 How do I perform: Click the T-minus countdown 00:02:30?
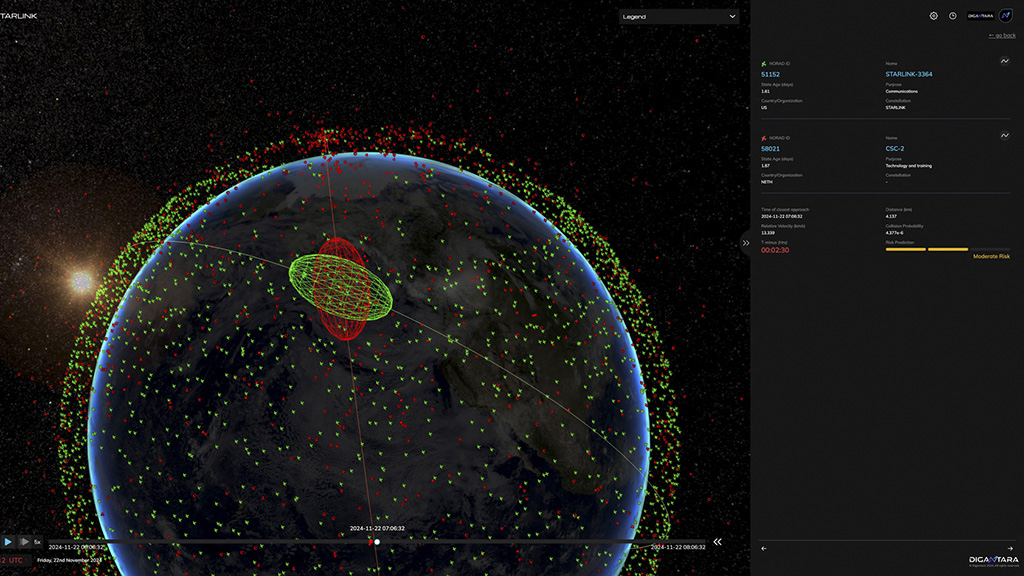click(x=775, y=250)
